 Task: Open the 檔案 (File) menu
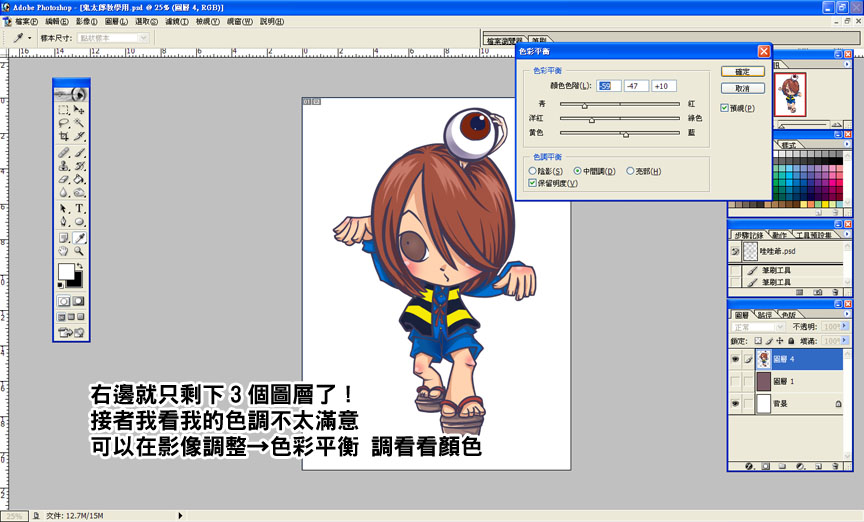coord(26,21)
